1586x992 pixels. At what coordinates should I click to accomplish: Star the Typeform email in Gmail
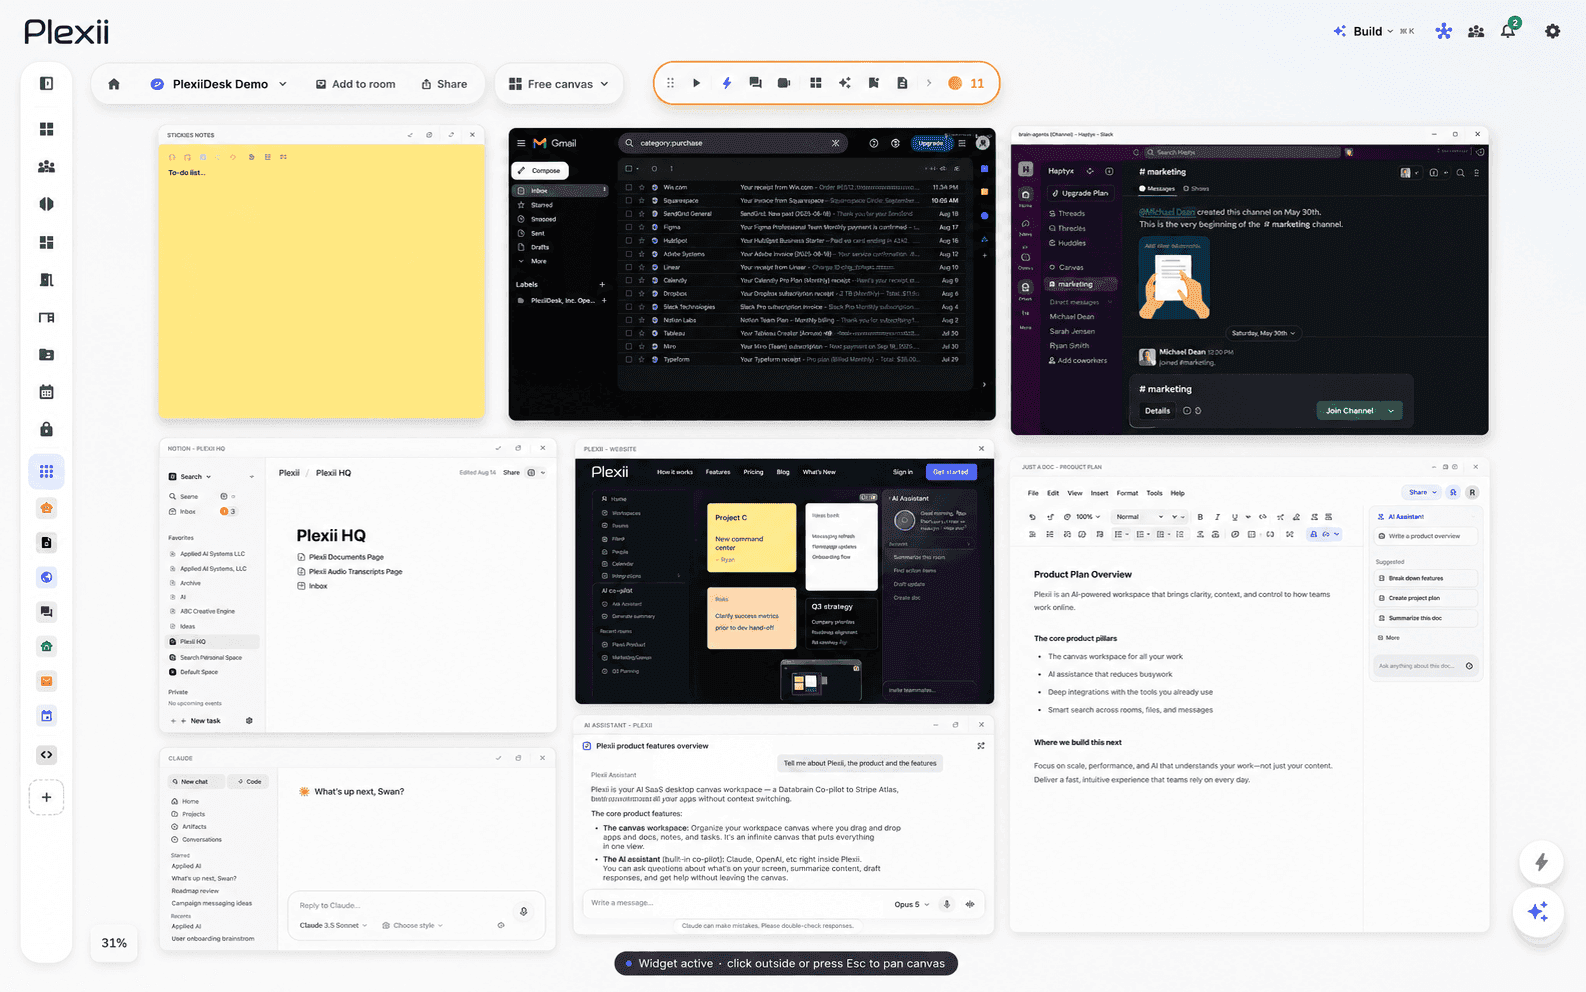(642, 359)
